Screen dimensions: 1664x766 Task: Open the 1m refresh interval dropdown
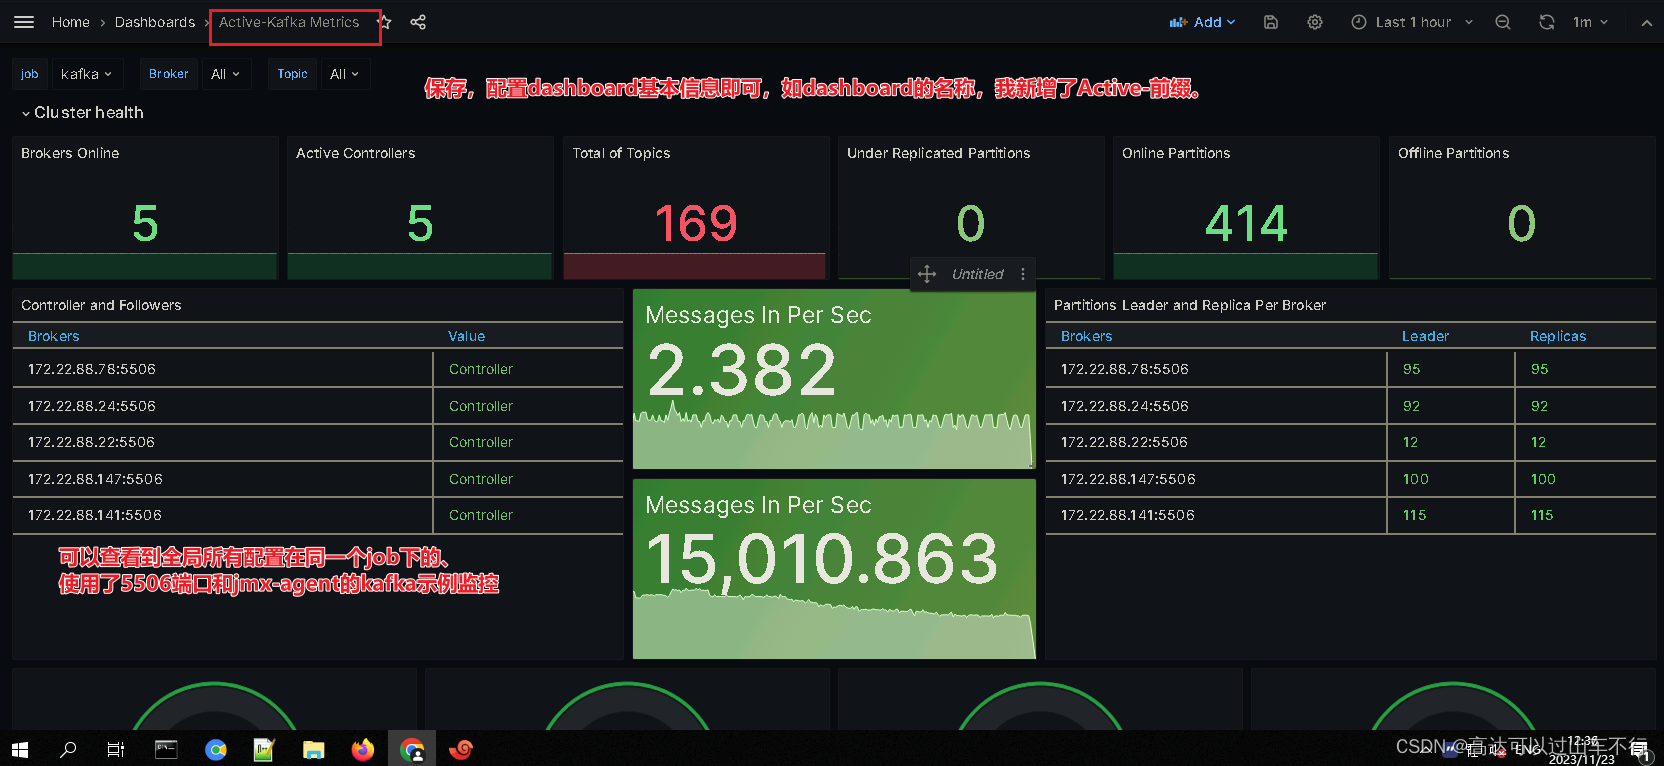point(1590,22)
